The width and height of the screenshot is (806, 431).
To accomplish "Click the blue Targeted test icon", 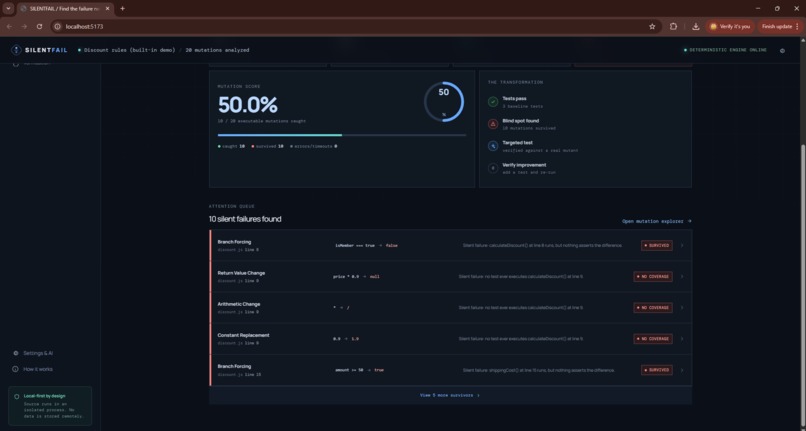I will pos(493,146).
